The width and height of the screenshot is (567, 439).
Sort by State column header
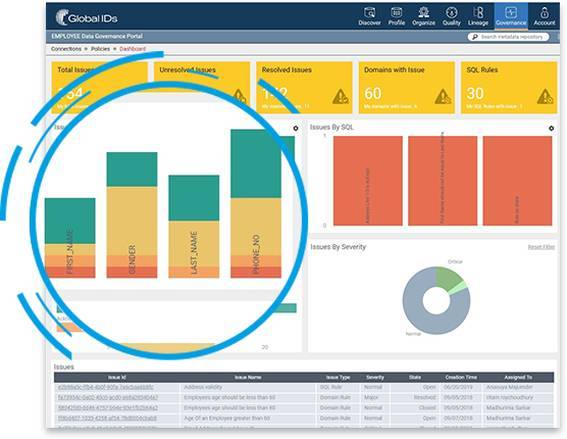coord(415,377)
